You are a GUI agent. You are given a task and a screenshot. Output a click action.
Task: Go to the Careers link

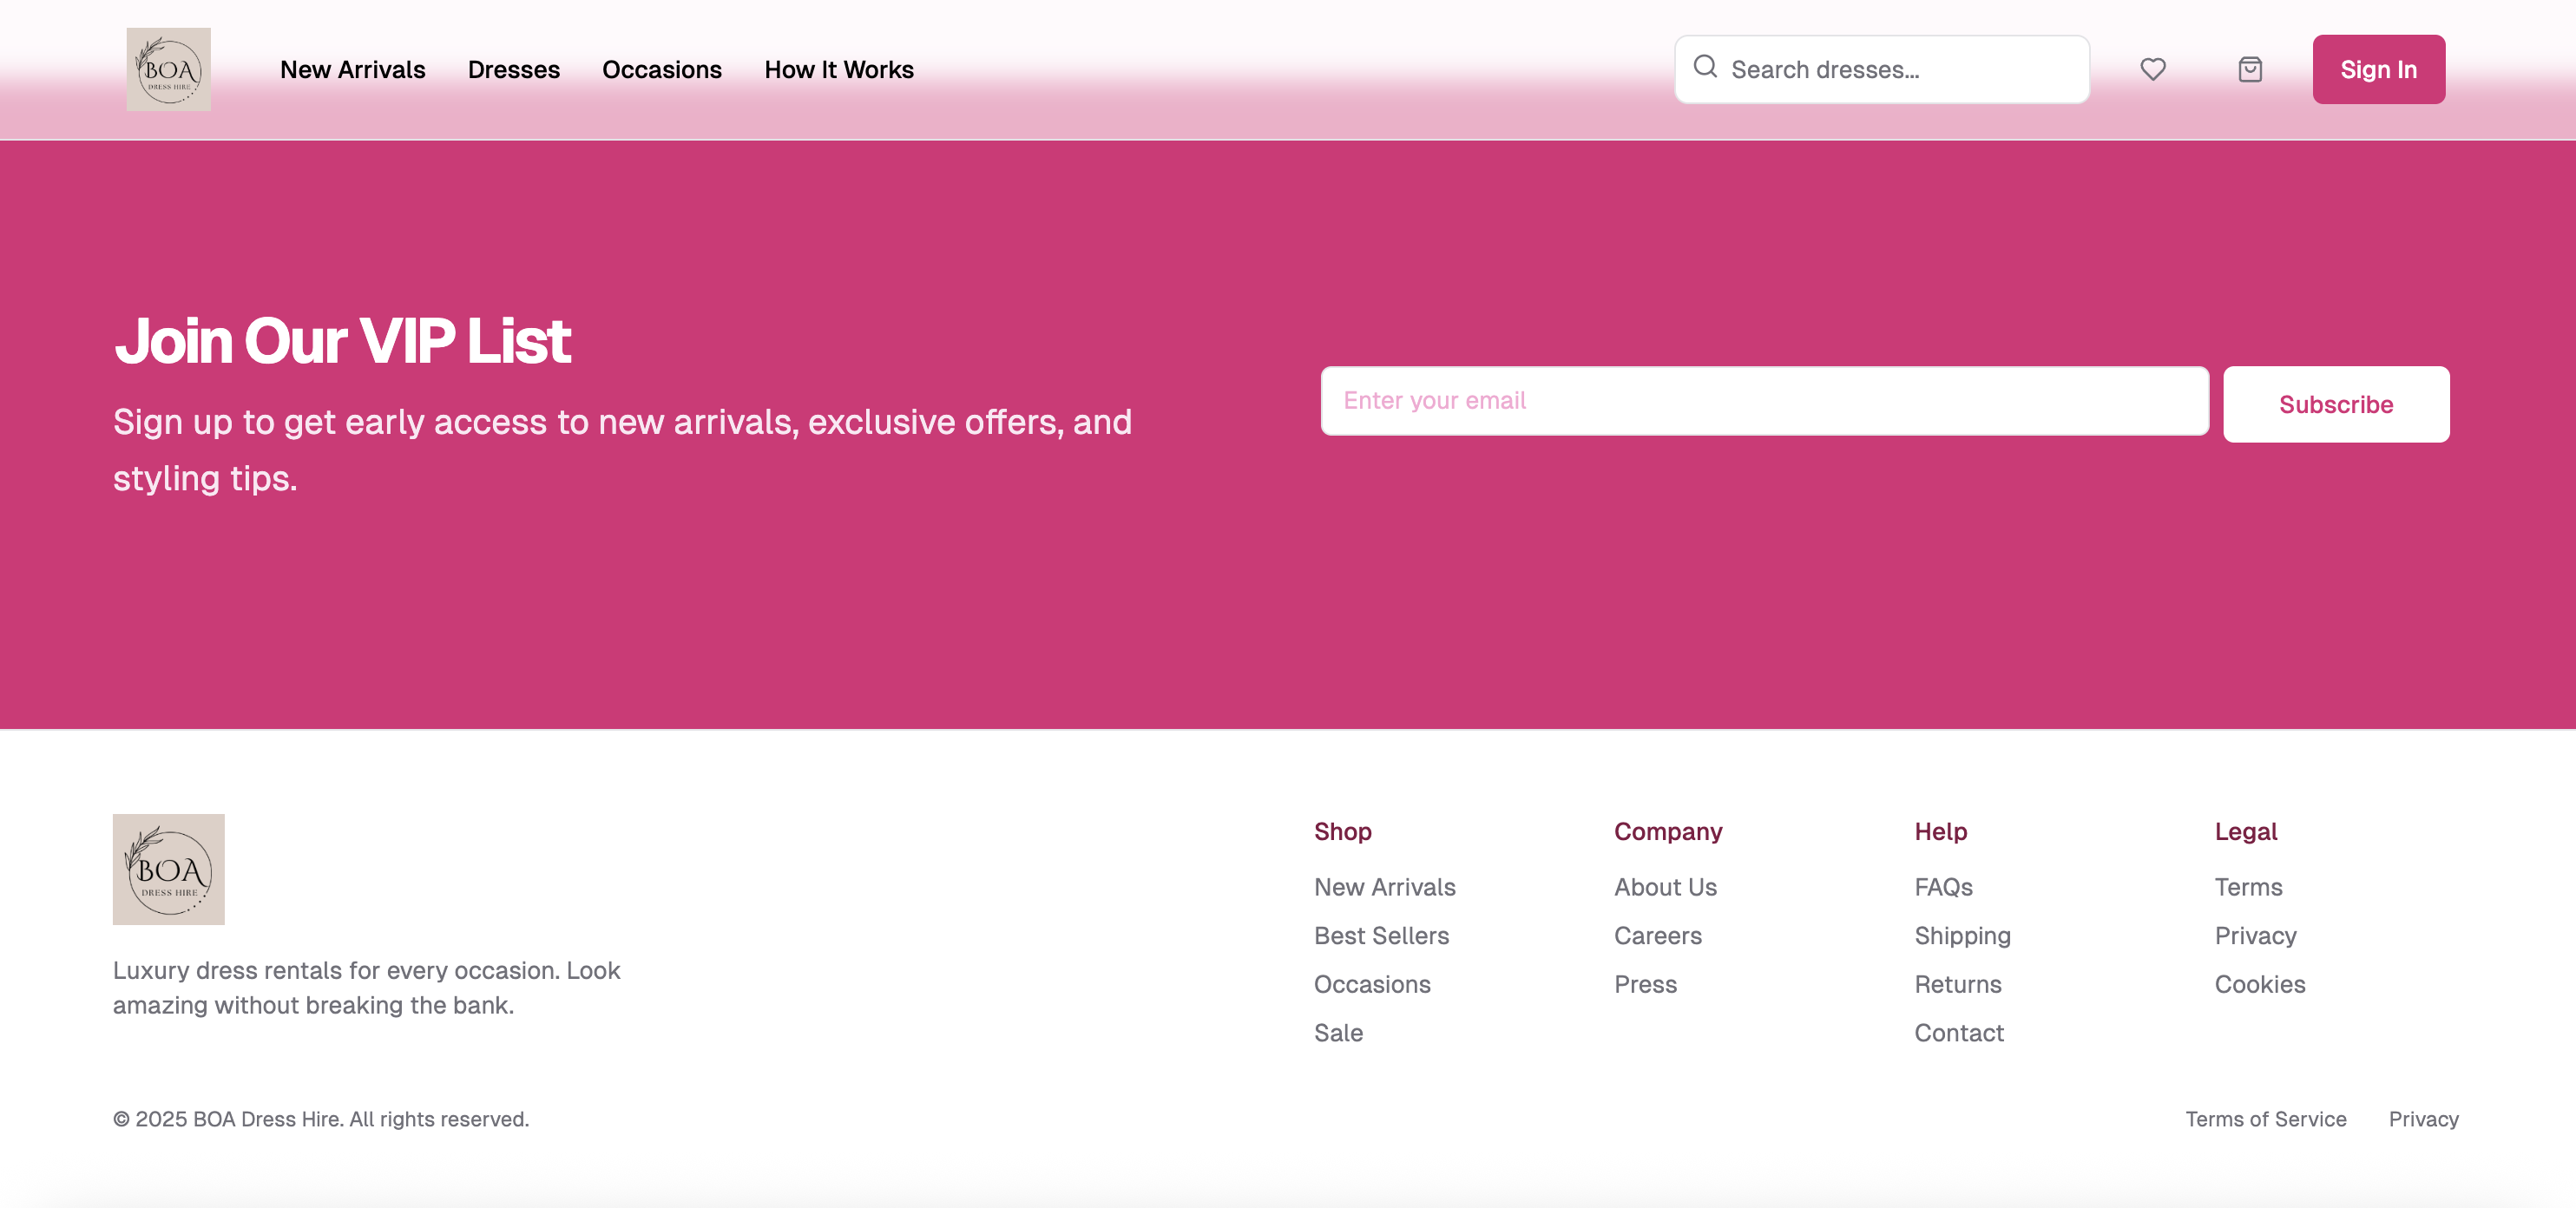point(1657,935)
